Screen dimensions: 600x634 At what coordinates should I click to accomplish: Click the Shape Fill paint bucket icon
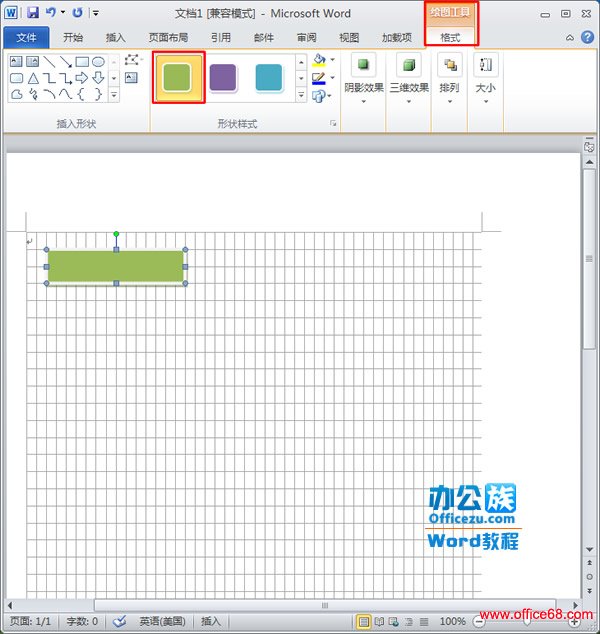(319, 60)
